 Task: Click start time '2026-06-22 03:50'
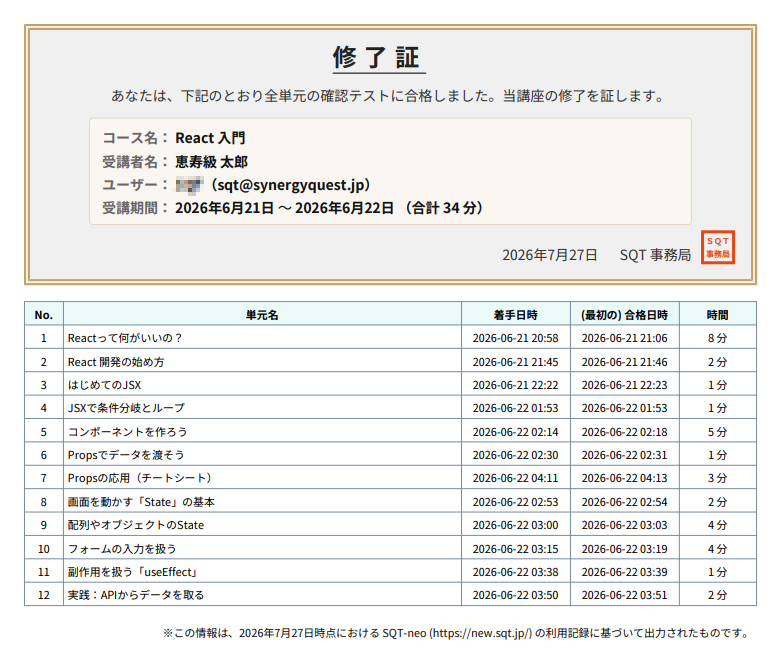[x=516, y=595]
